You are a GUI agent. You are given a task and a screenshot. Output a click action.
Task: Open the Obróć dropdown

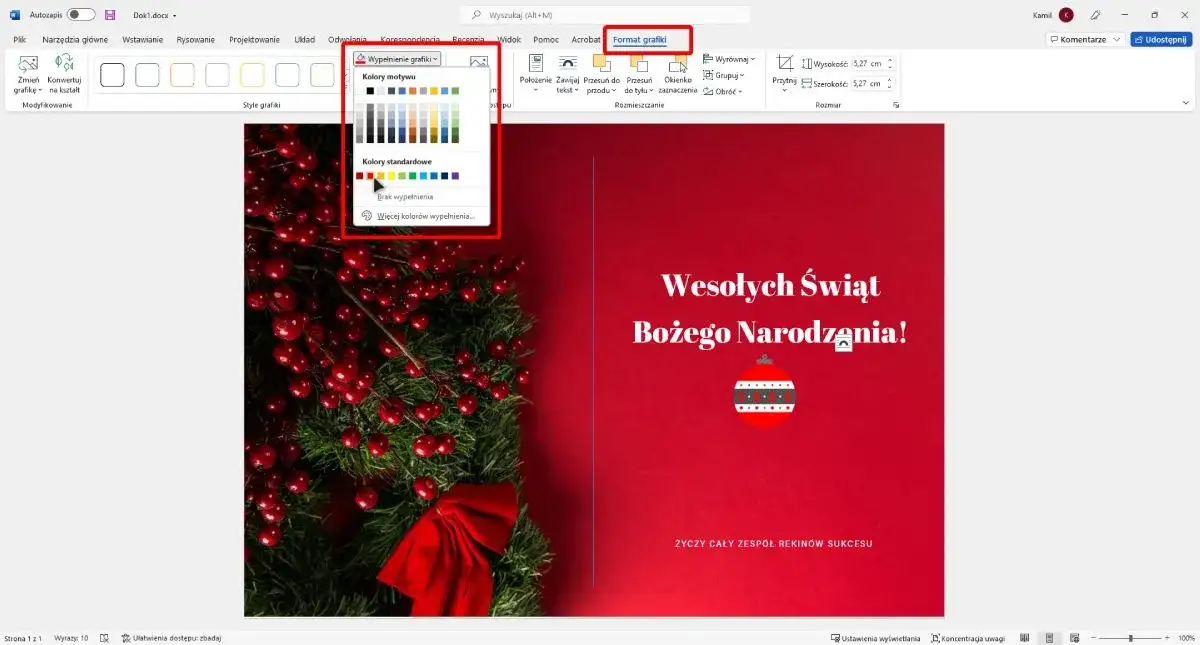tap(725, 89)
